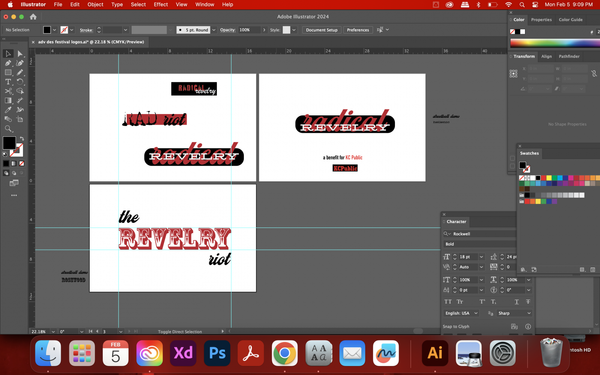600x375 pixels.
Task: Toggle the Small Caps button in Character panel
Action: coord(460,302)
